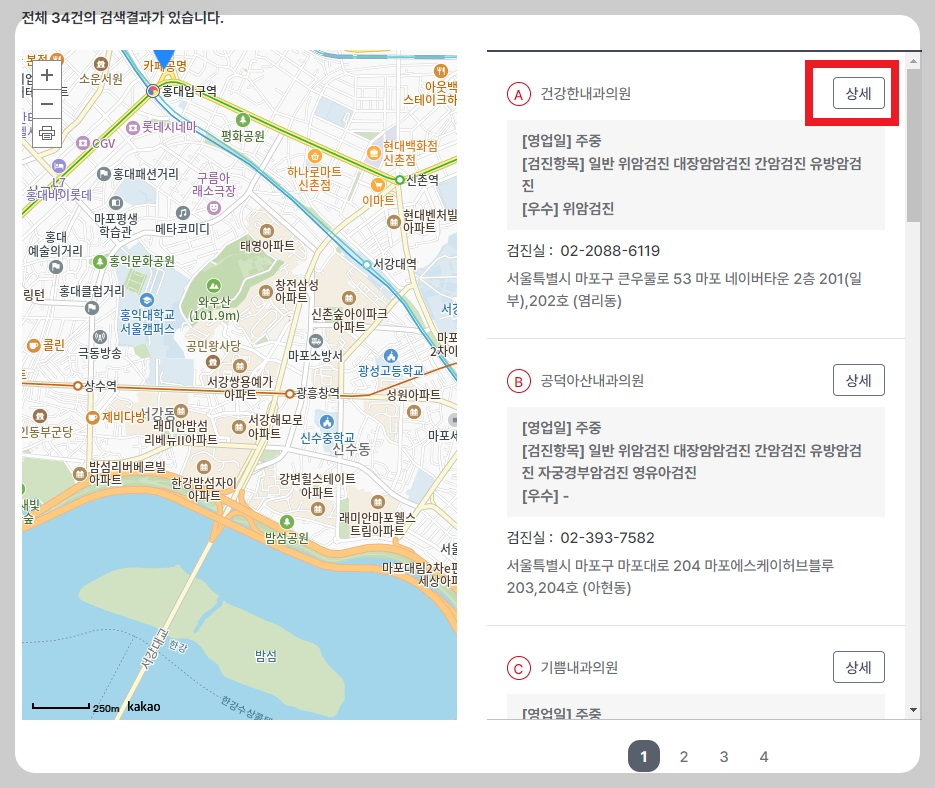Print the map view
Screen dimensions: 935x788
pyautogui.click(x=46, y=134)
